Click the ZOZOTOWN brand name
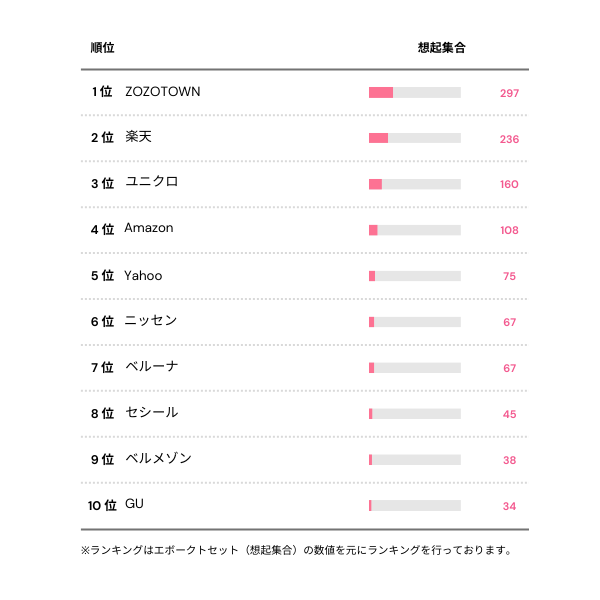Image resolution: width=600 pixels, height=600 pixels. 162,92
